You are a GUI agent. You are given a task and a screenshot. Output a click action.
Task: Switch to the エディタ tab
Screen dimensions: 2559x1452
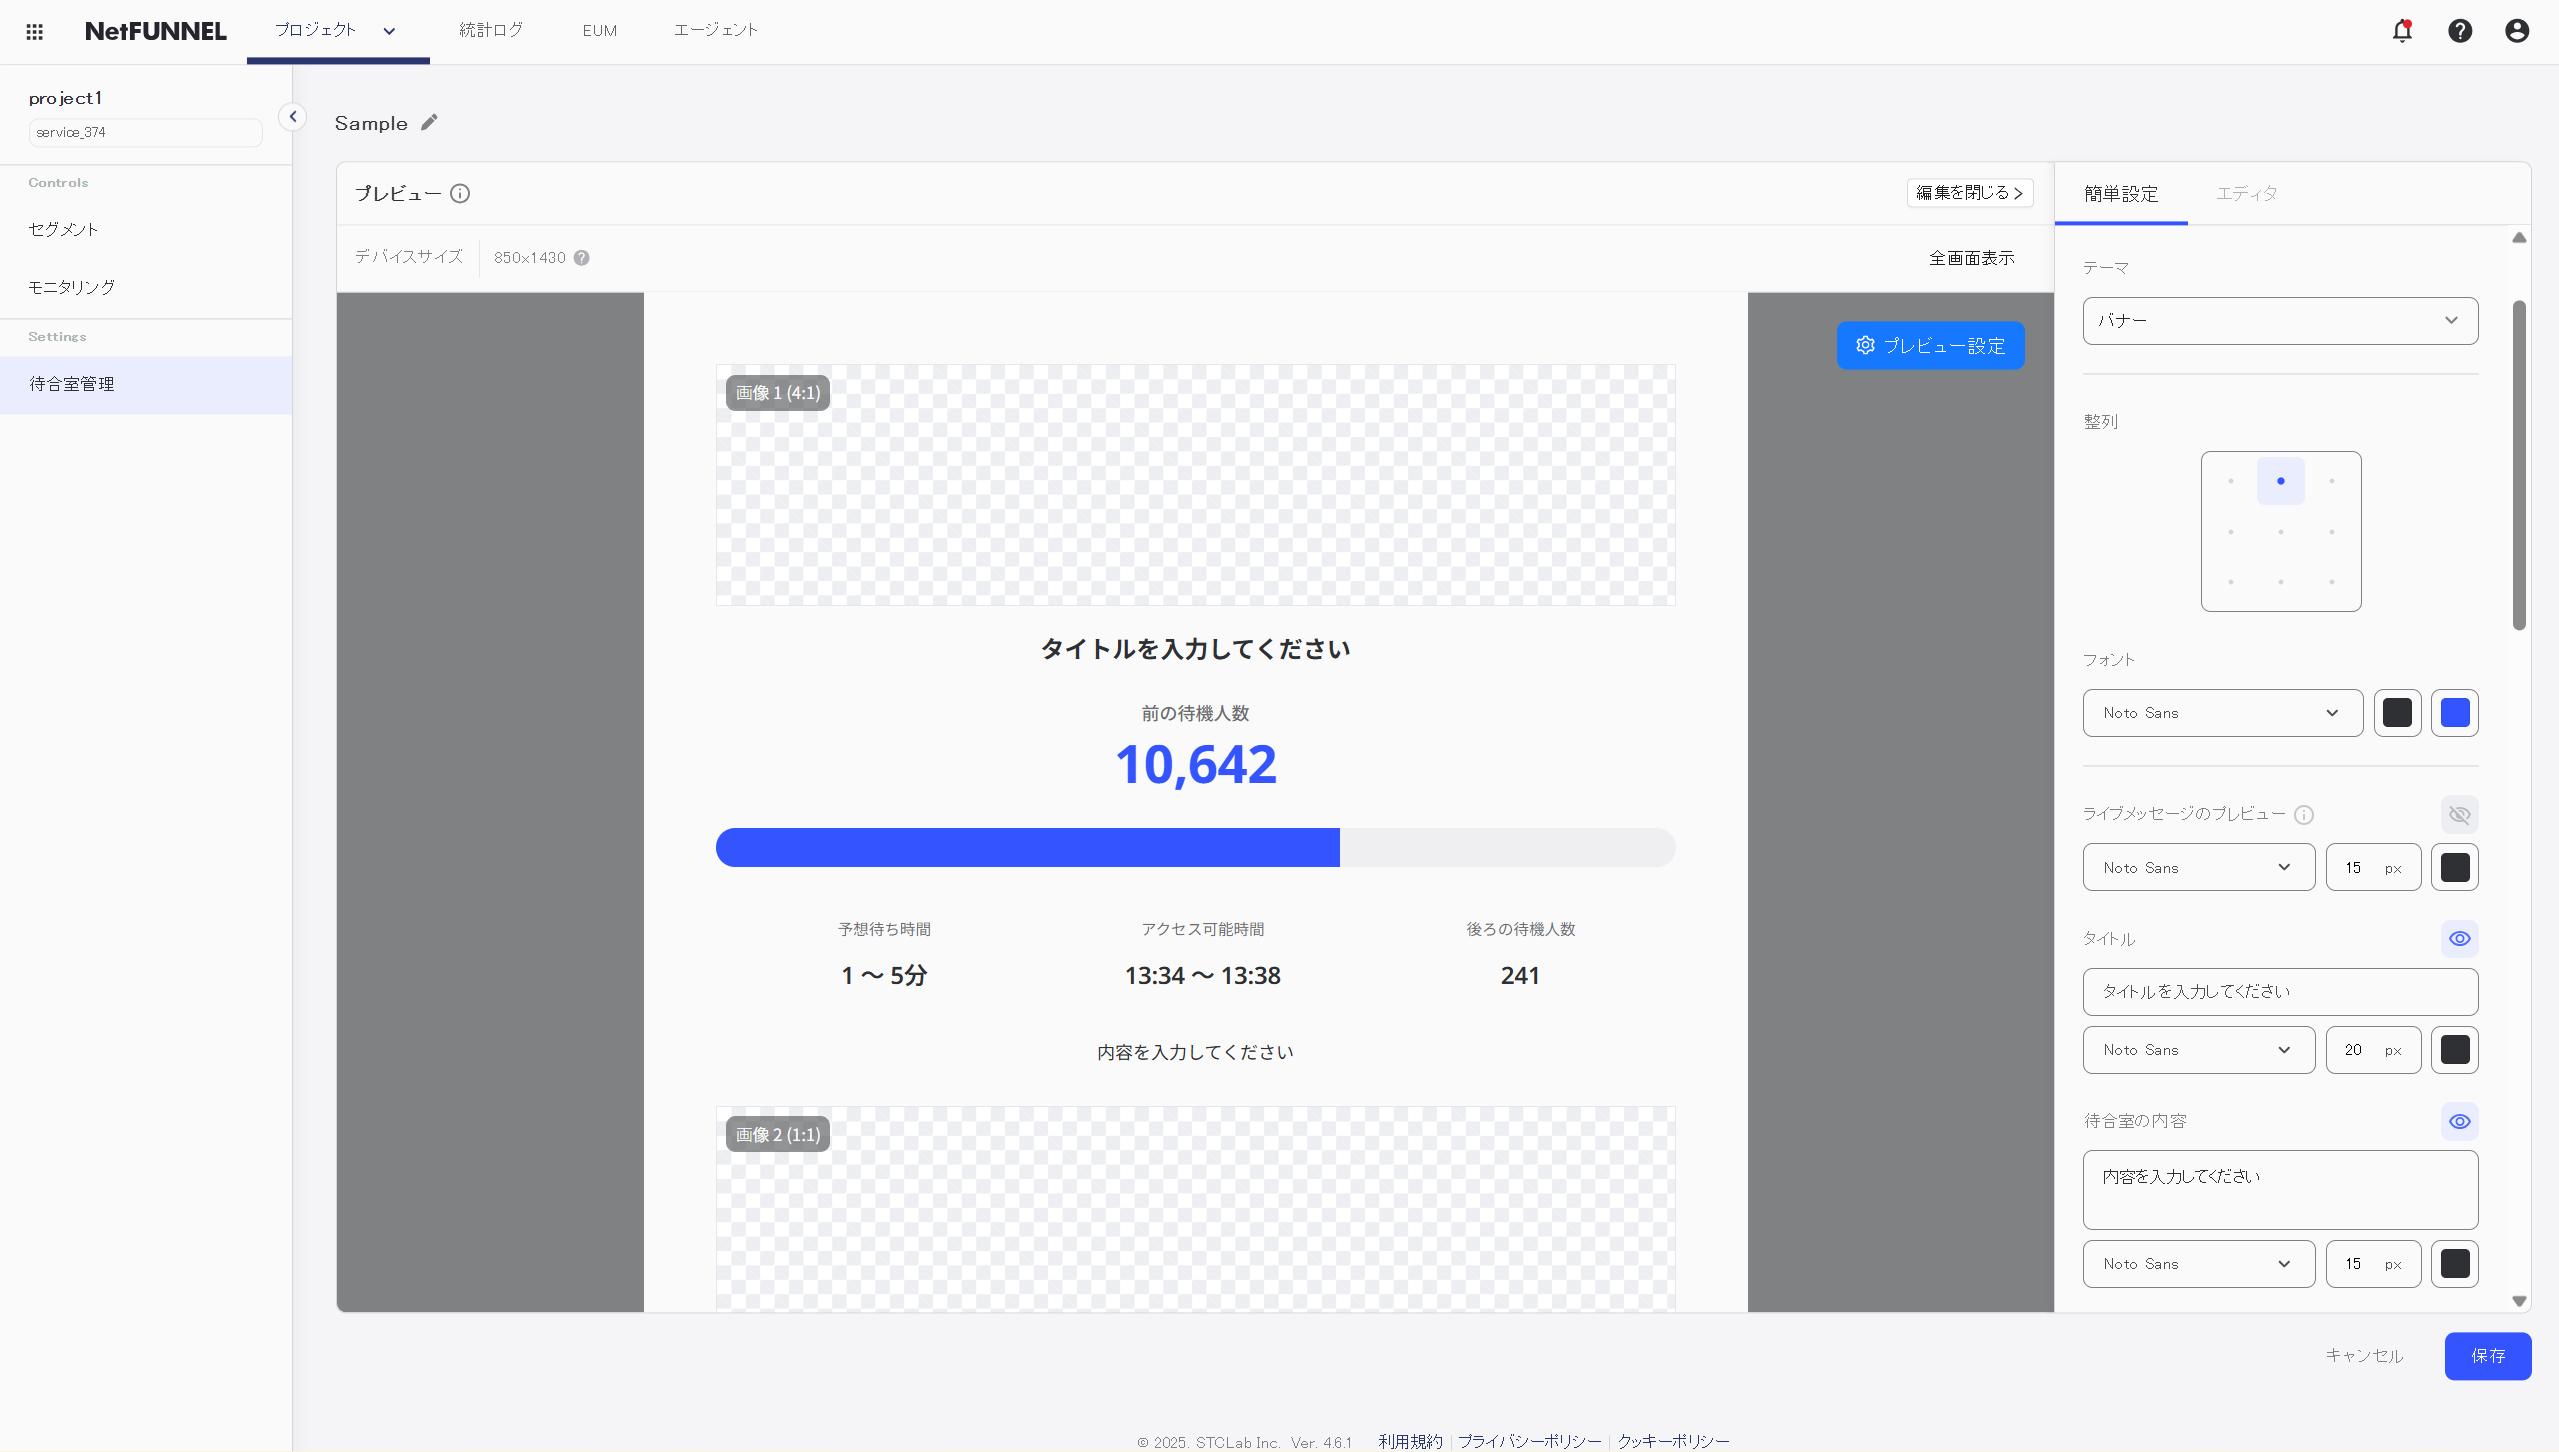[x=2246, y=193]
